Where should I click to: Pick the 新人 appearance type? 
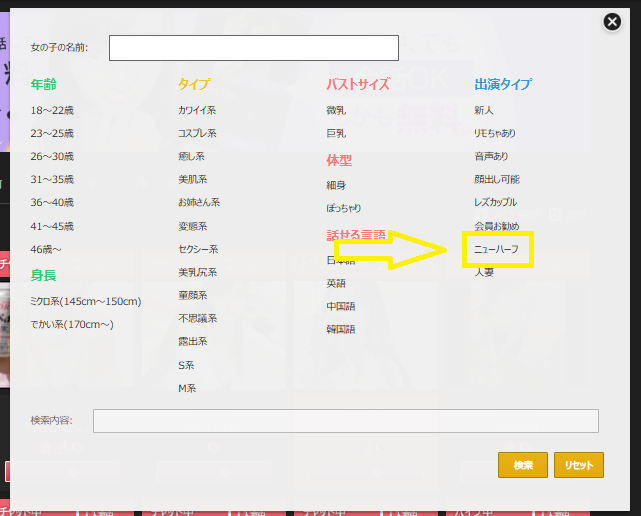[484, 110]
